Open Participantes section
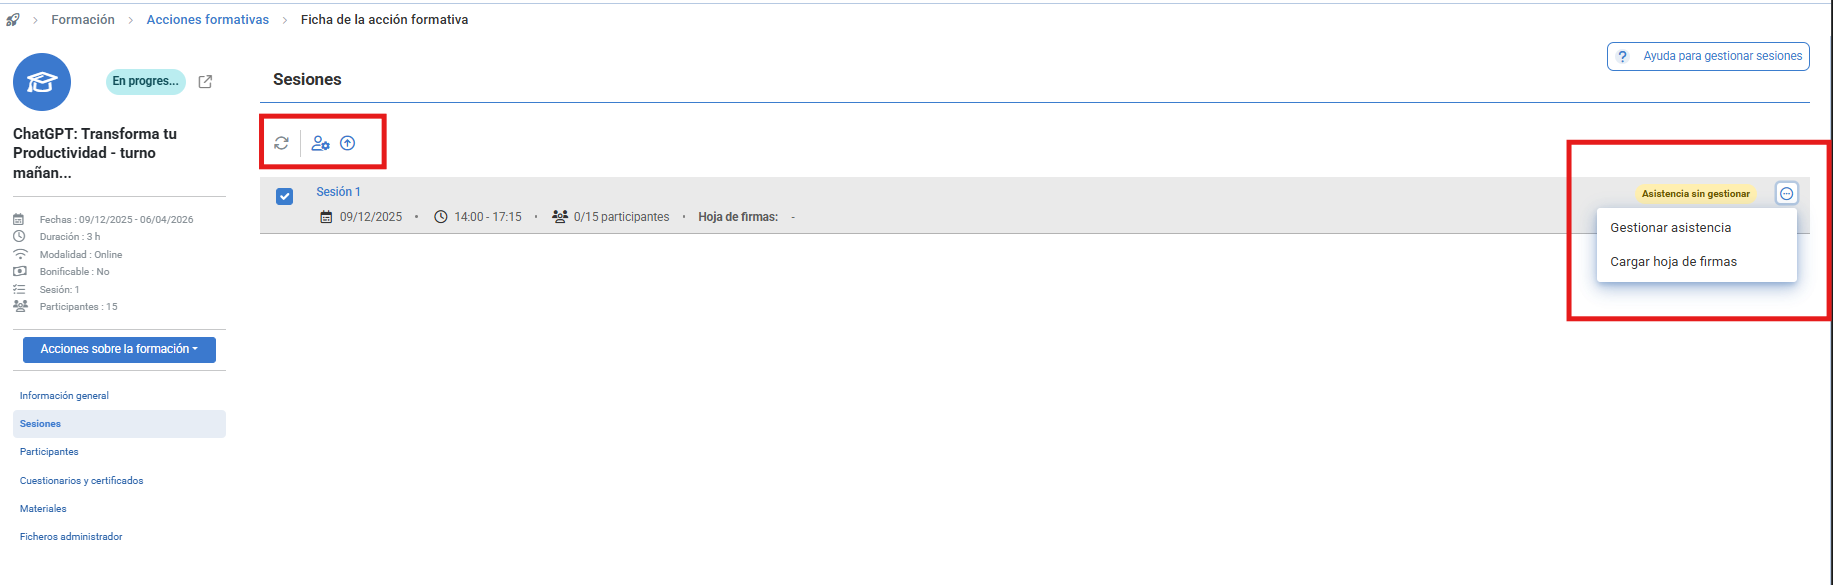The image size is (1833, 585). [x=49, y=452]
